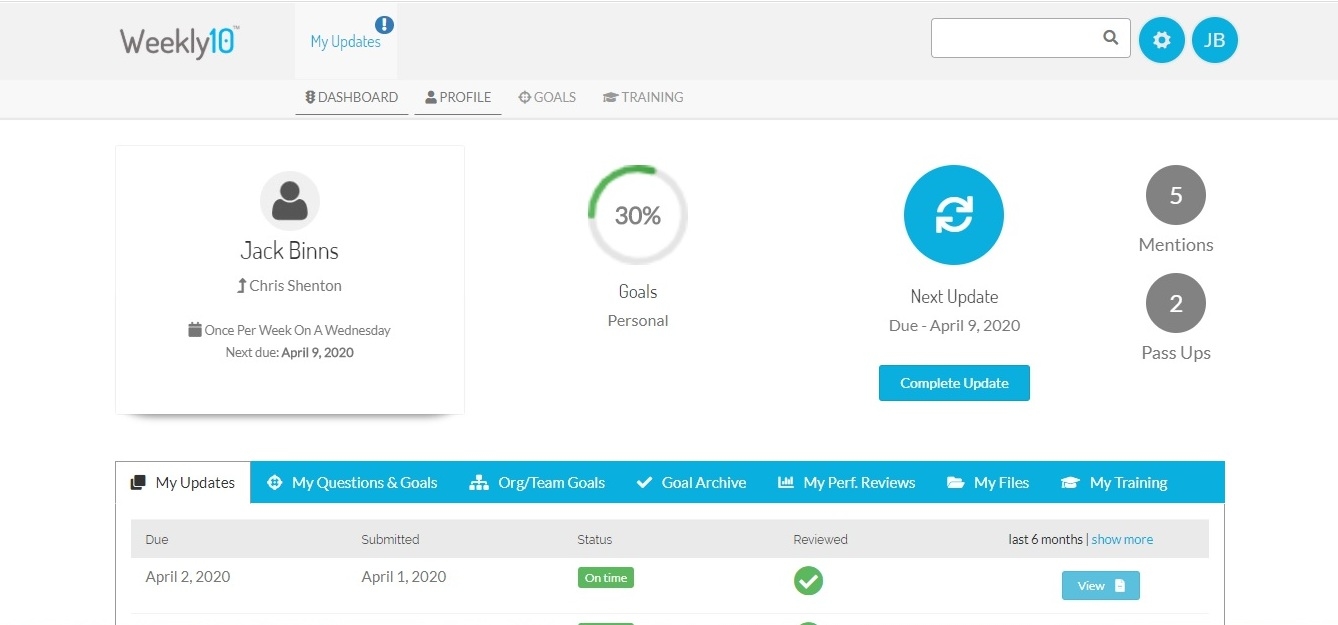Click the alert icon on My Updates
1338x625 pixels.
pos(384,25)
